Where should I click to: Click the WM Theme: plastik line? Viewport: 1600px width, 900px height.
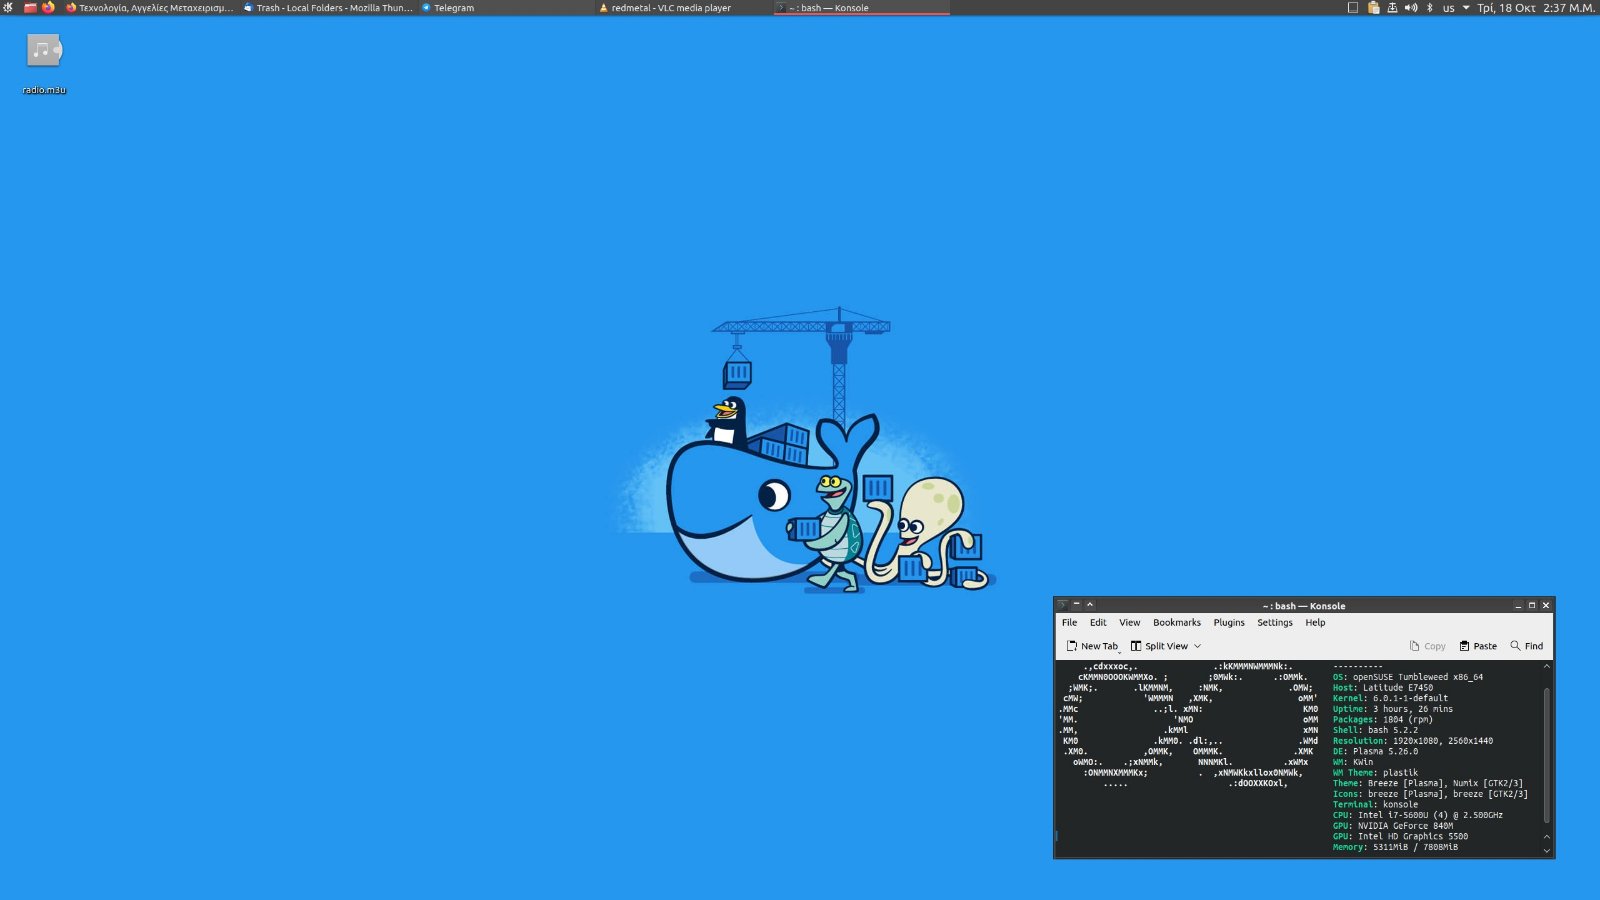[x=1375, y=773]
